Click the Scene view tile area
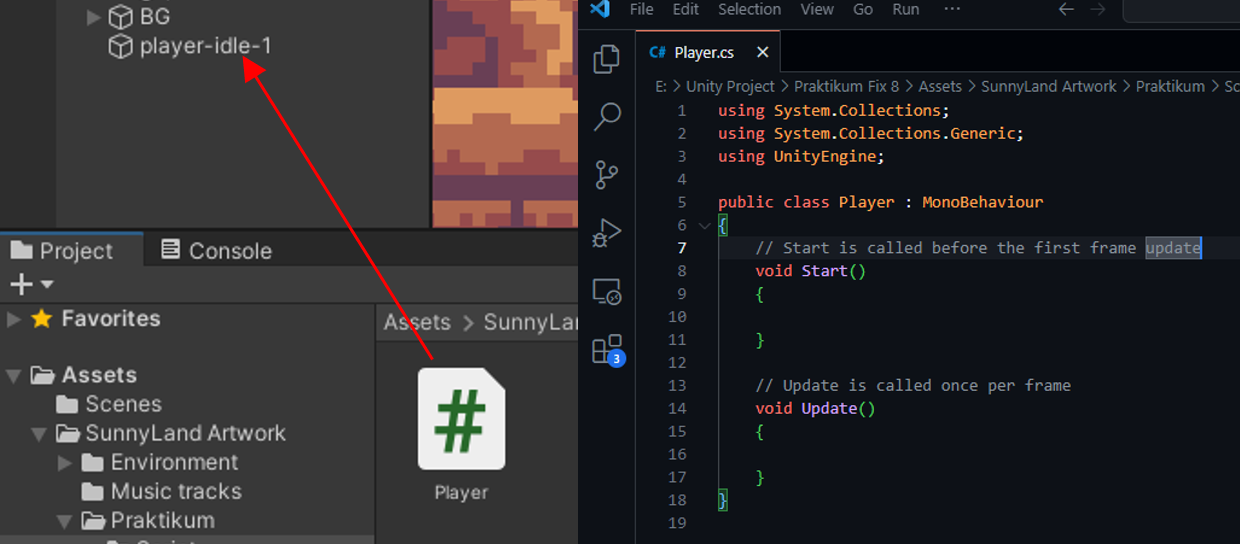 (x=505, y=113)
